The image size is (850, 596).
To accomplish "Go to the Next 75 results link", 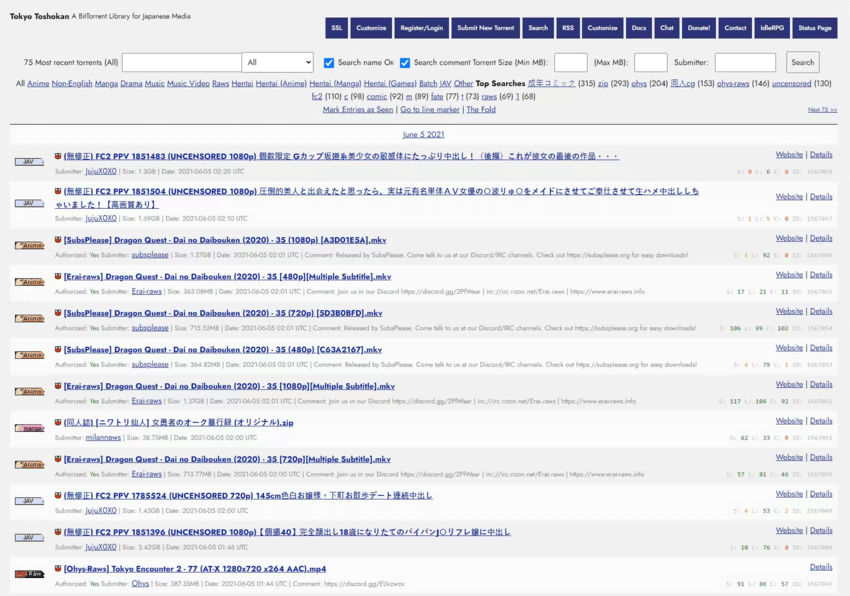I will pos(822,110).
